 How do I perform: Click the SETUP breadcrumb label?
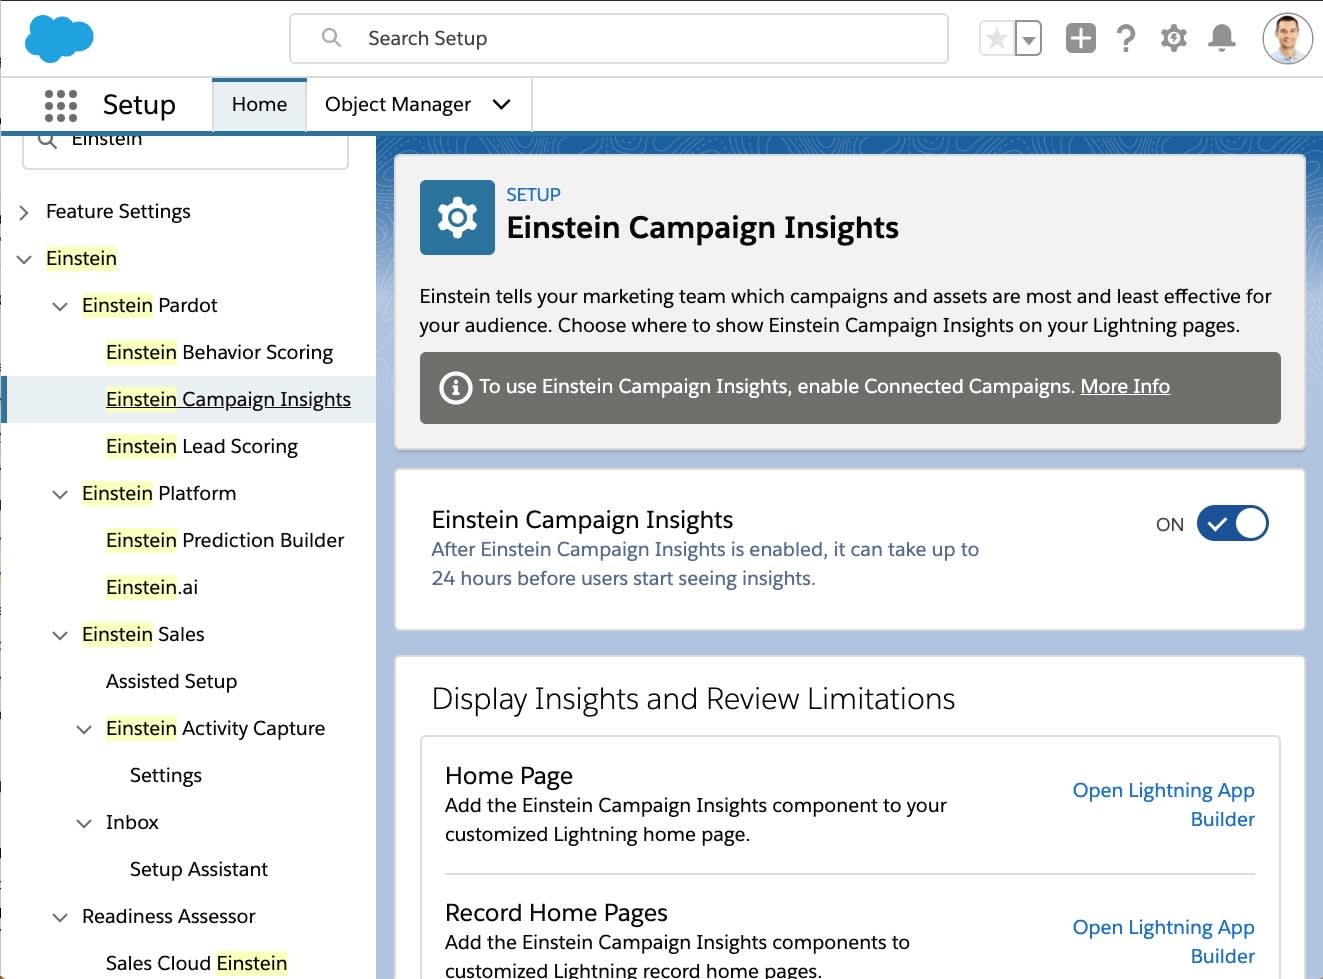533,194
